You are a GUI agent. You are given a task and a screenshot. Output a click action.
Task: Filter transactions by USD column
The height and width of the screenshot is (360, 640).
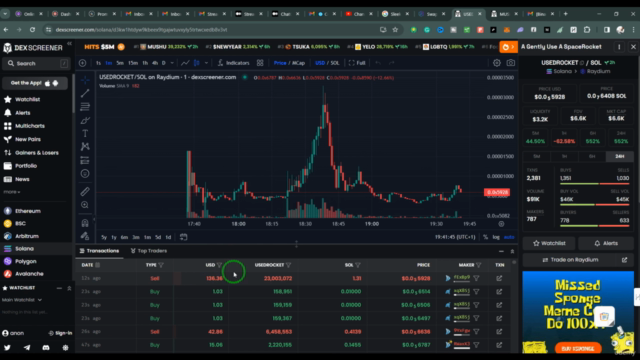[x=220, y=265]
